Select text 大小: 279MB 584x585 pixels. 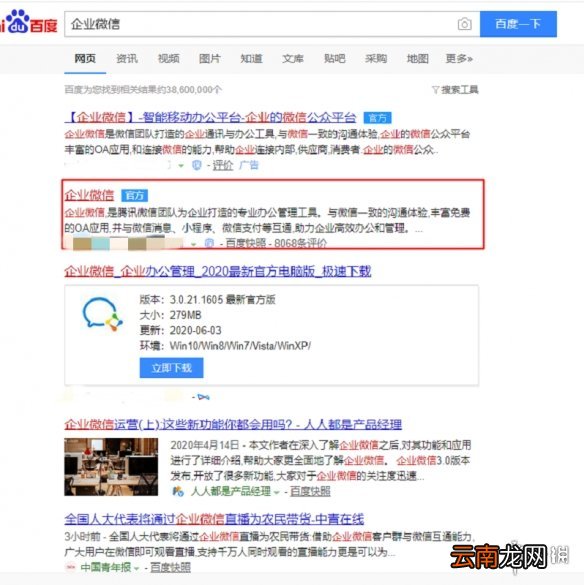tap(171, 315)
